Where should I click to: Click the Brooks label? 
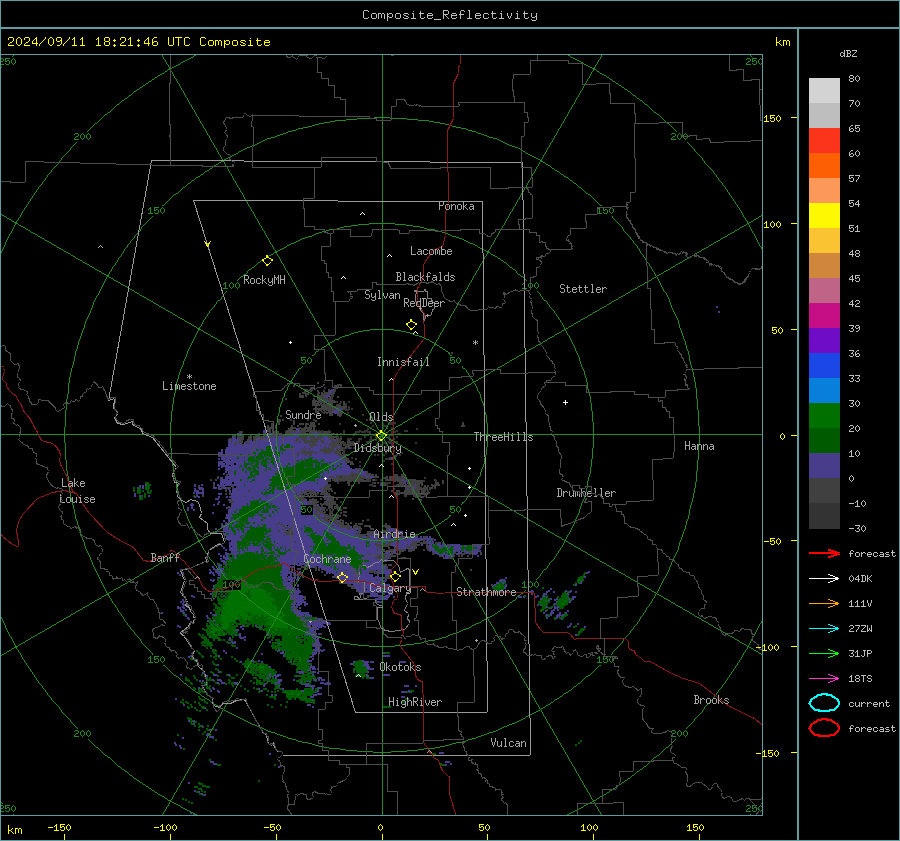(x=711, y=700)
